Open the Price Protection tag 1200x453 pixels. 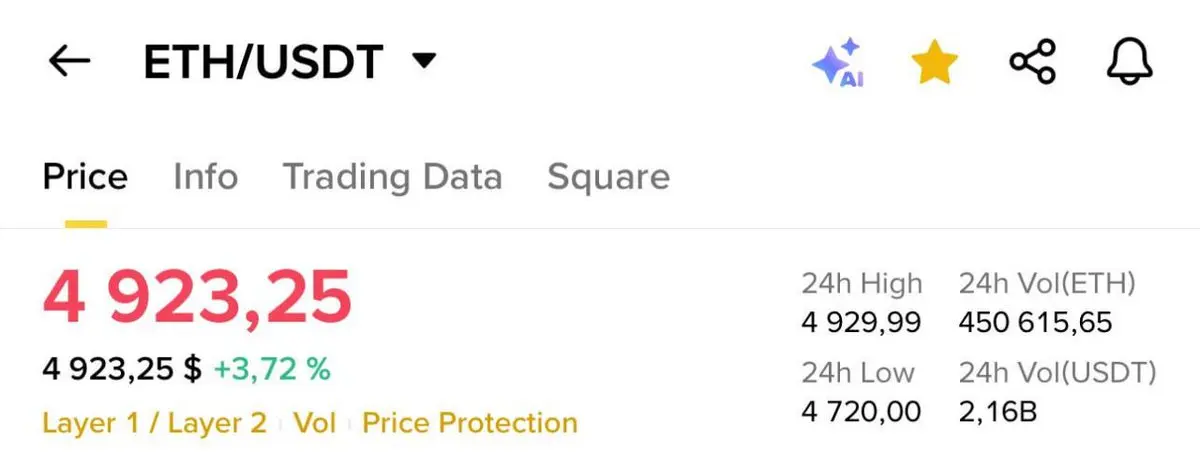click(470, 423)
